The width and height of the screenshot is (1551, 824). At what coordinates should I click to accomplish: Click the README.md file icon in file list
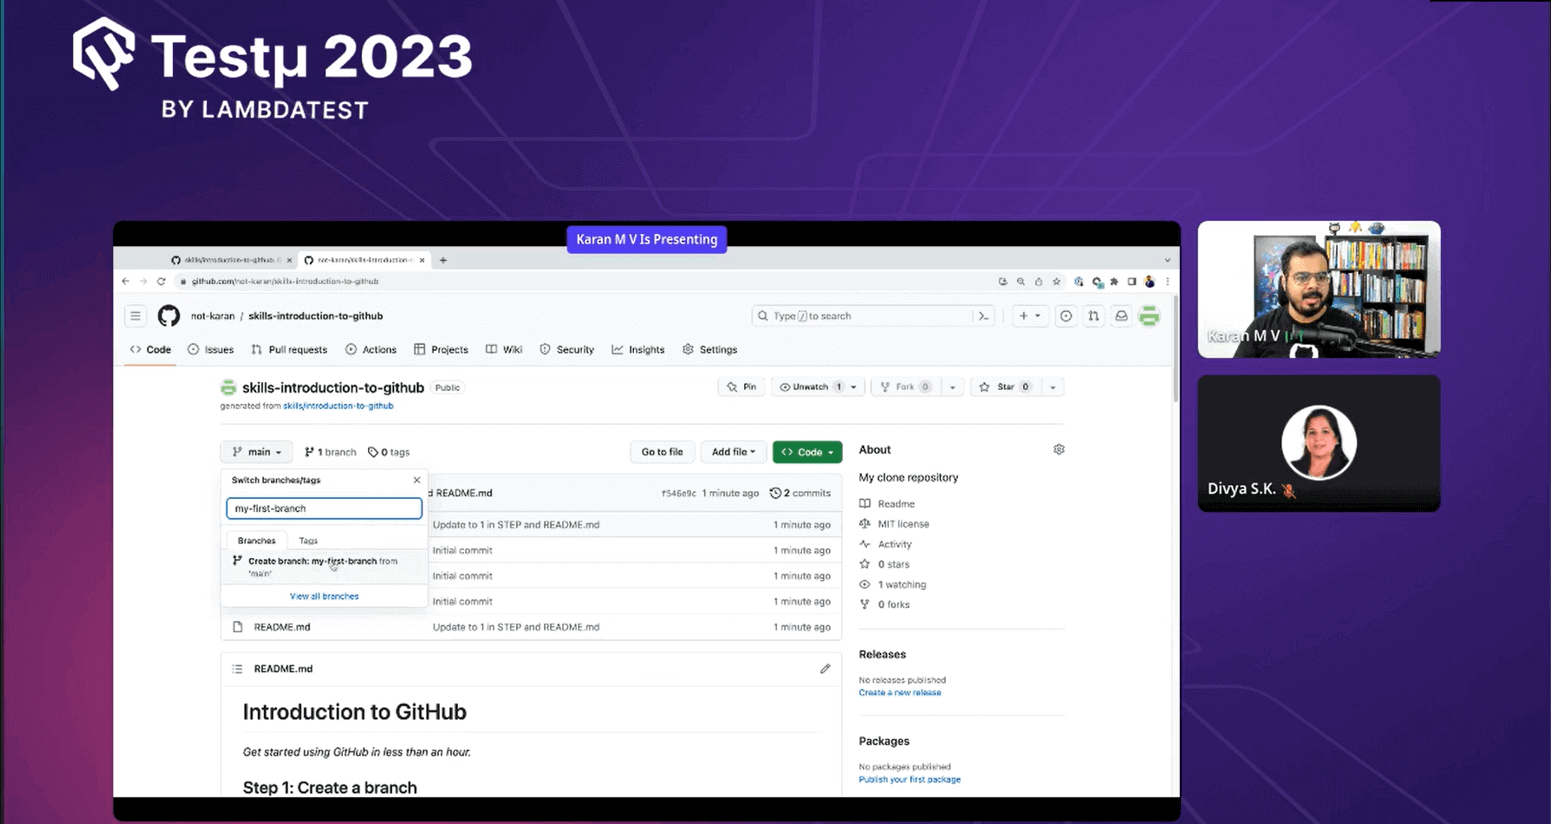coord(238,627)
